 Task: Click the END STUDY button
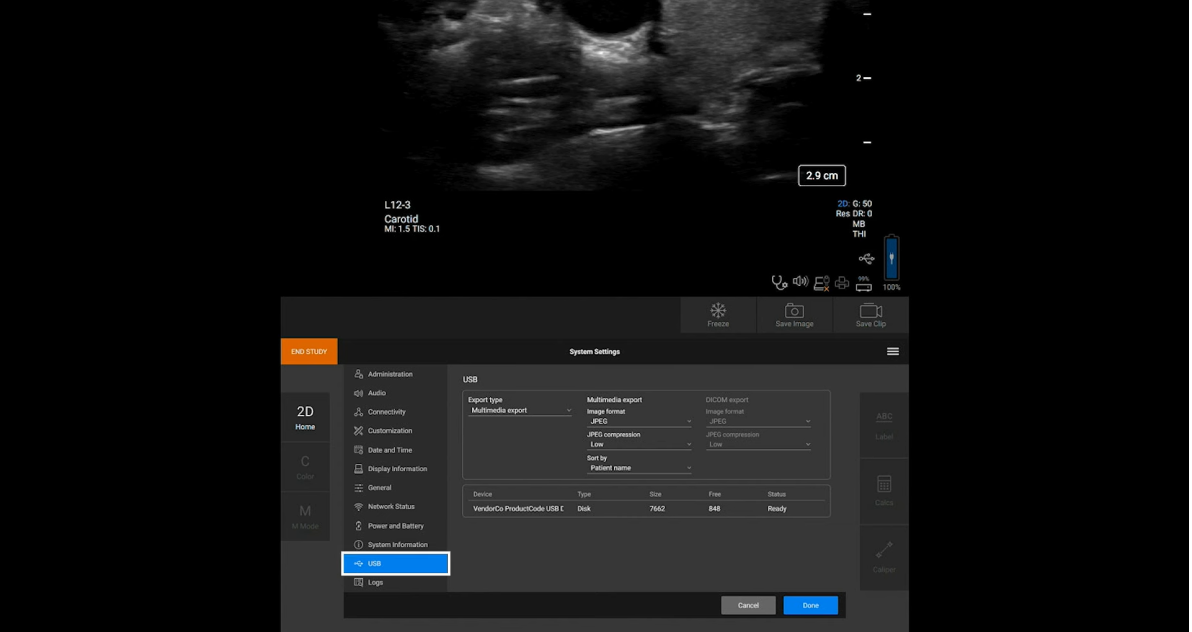(x=308, y=351)
